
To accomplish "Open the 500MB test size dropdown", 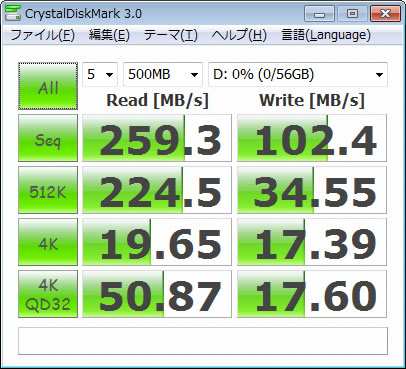I will pyautogui.click(x=163, y=74).
